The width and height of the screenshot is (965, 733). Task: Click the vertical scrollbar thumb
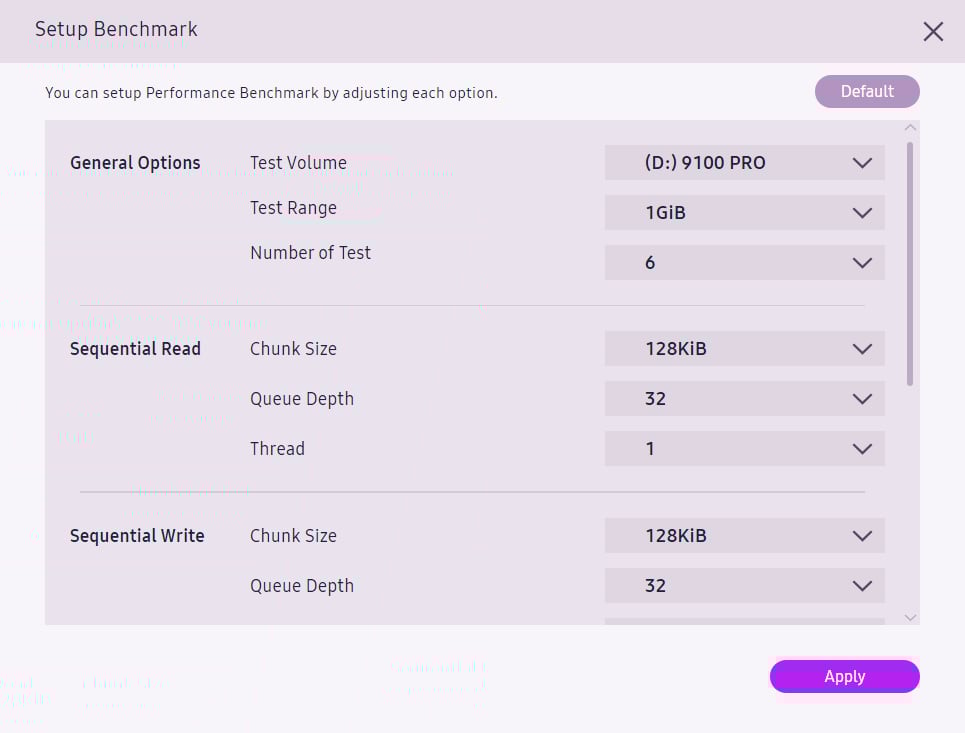[910, 263]
